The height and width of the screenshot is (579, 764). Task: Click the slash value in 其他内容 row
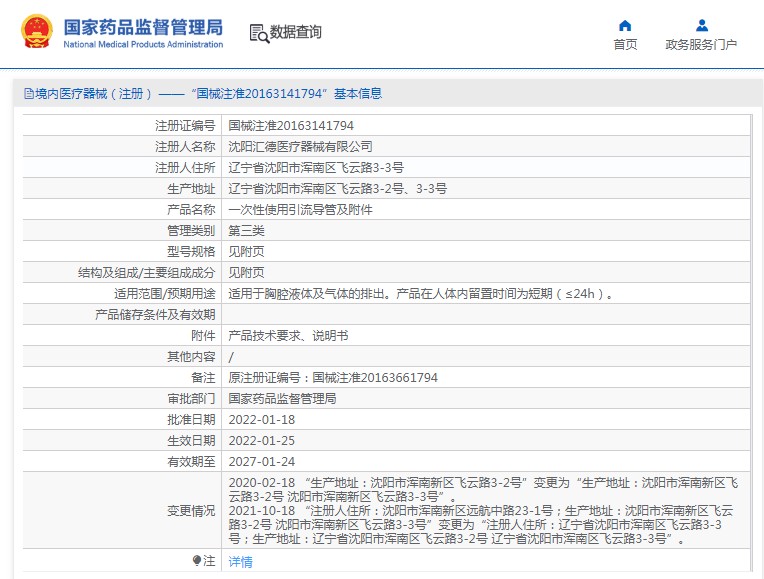tap(231, 357)
